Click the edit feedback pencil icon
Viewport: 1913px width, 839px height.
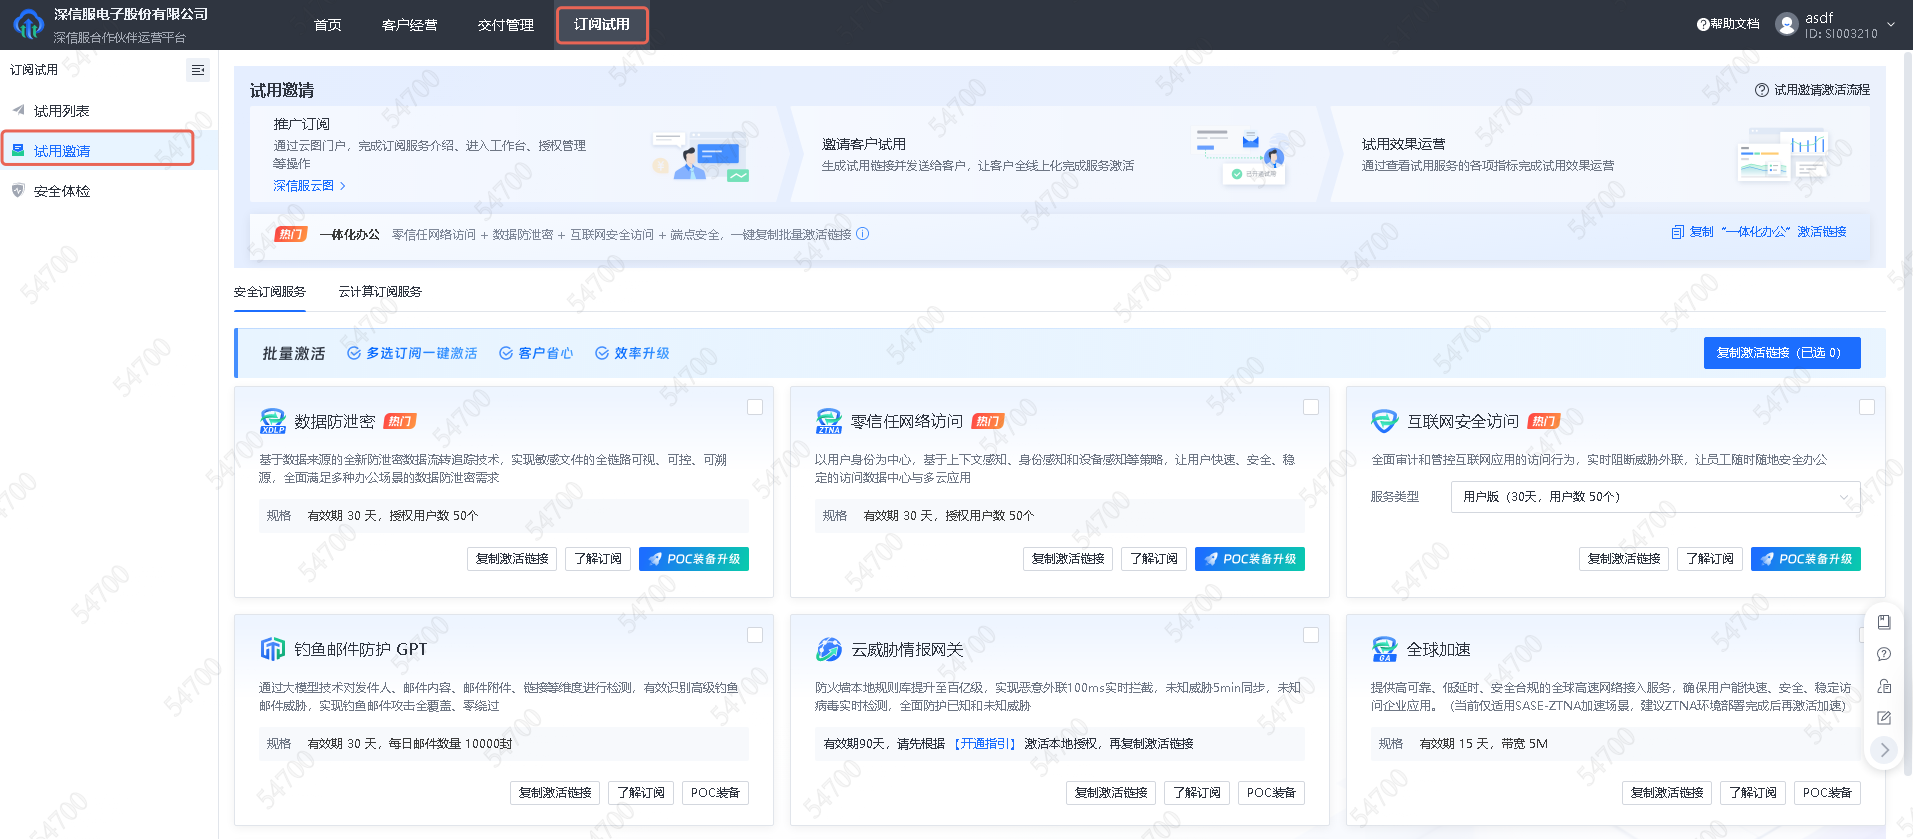click(1884, 718)
